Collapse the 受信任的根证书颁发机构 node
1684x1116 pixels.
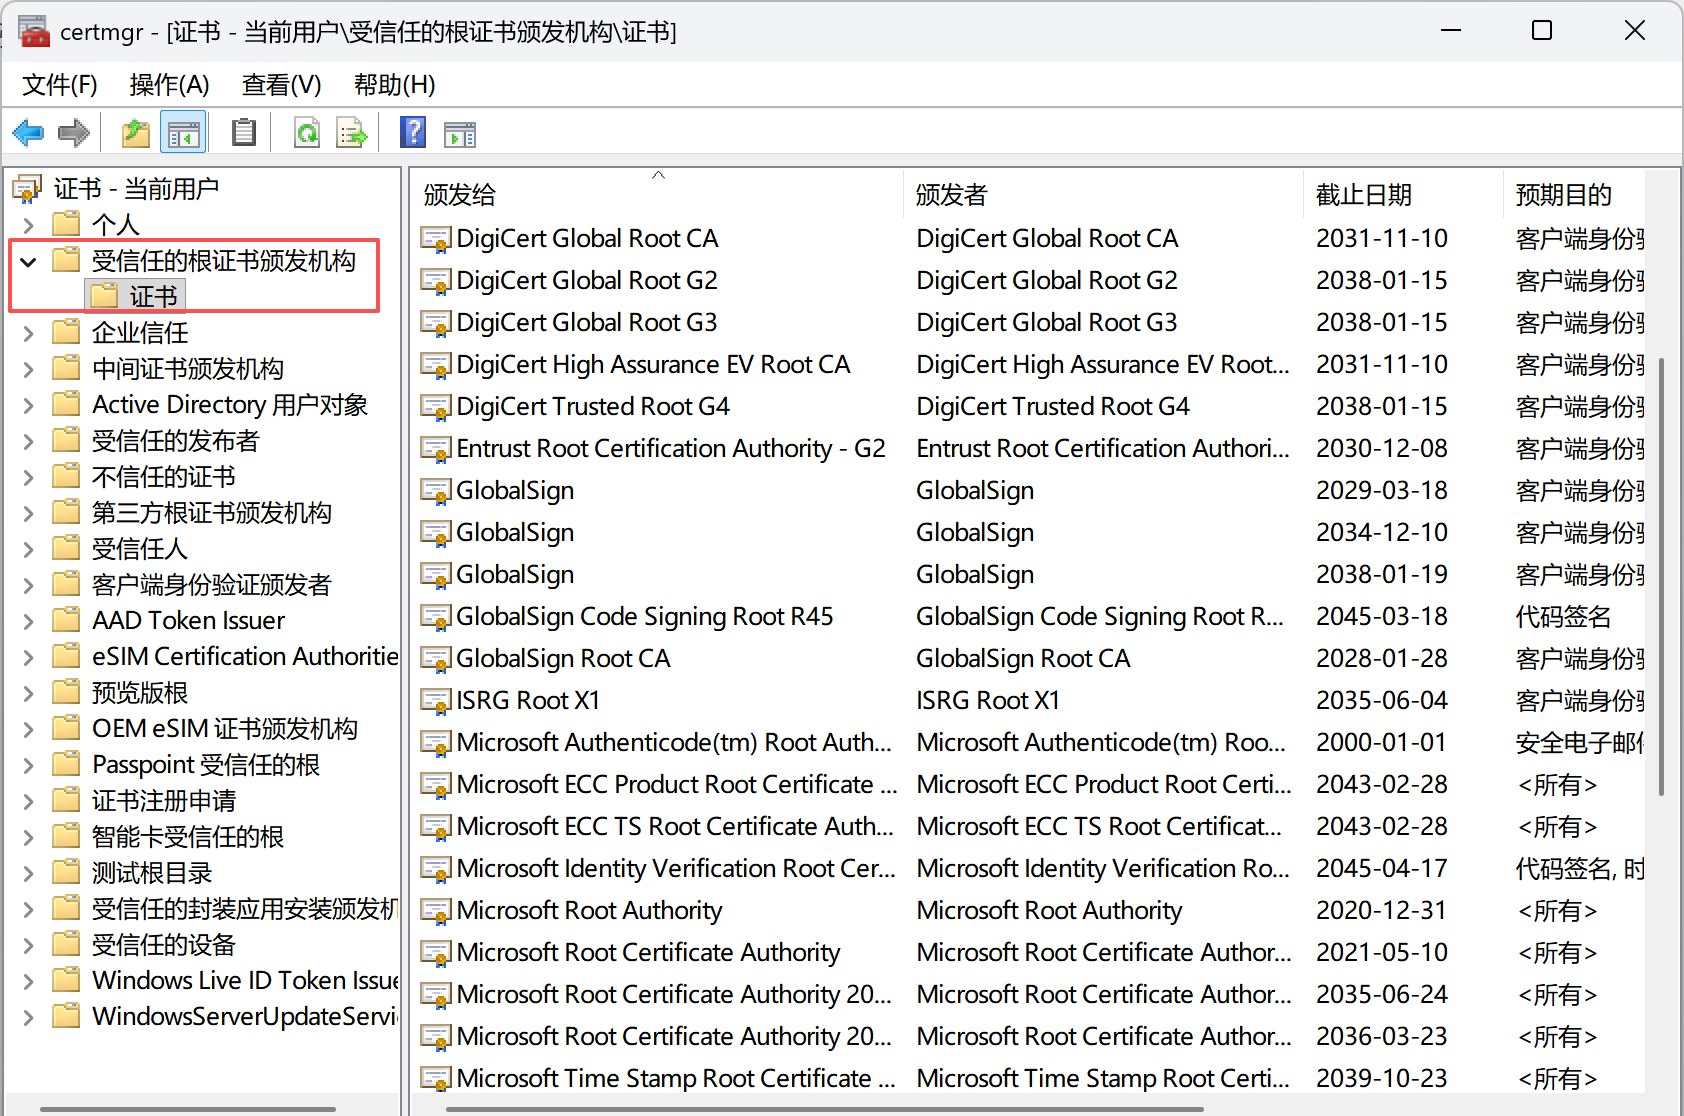pos(28,261)
